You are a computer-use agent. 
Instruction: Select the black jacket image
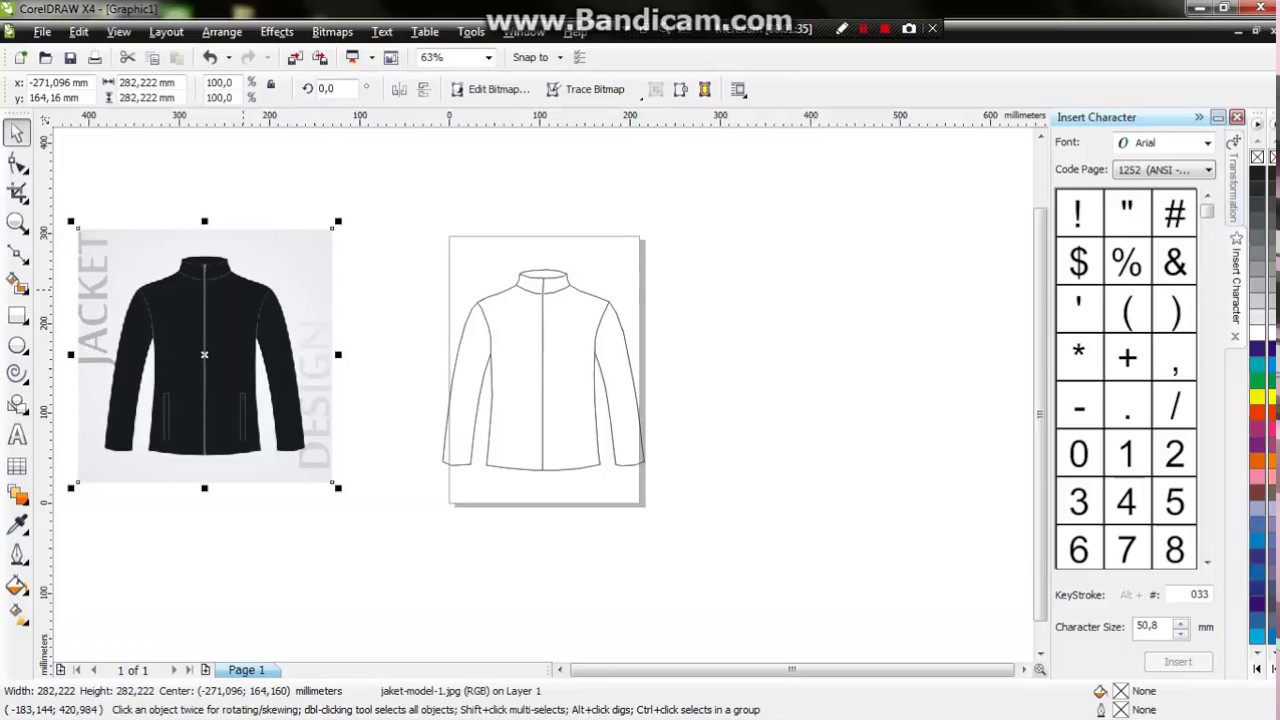coord(204,355)
